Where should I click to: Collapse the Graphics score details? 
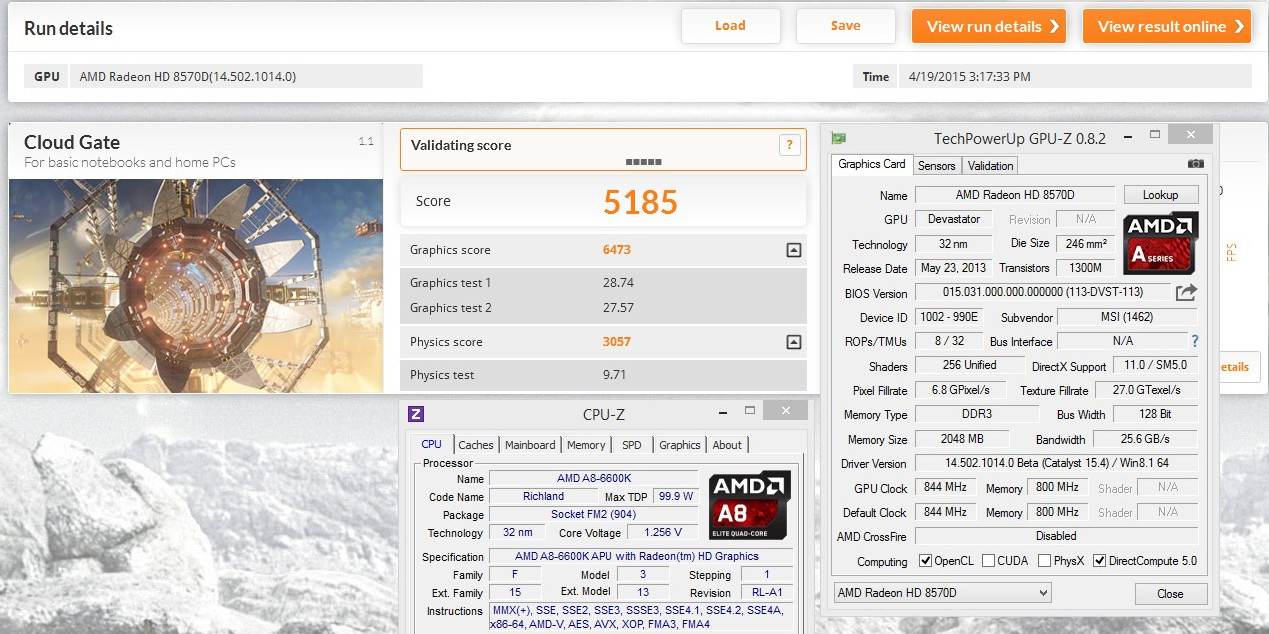[793, 250]
